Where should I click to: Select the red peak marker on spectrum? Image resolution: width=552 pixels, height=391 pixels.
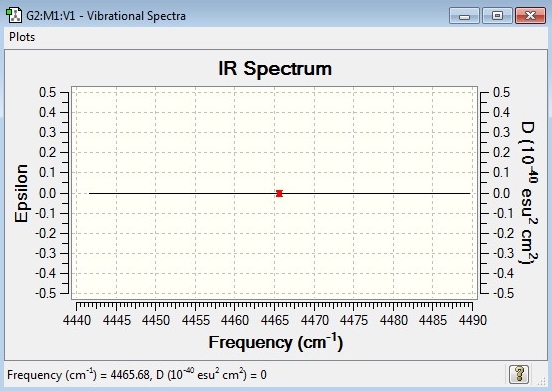coord(279,194)
